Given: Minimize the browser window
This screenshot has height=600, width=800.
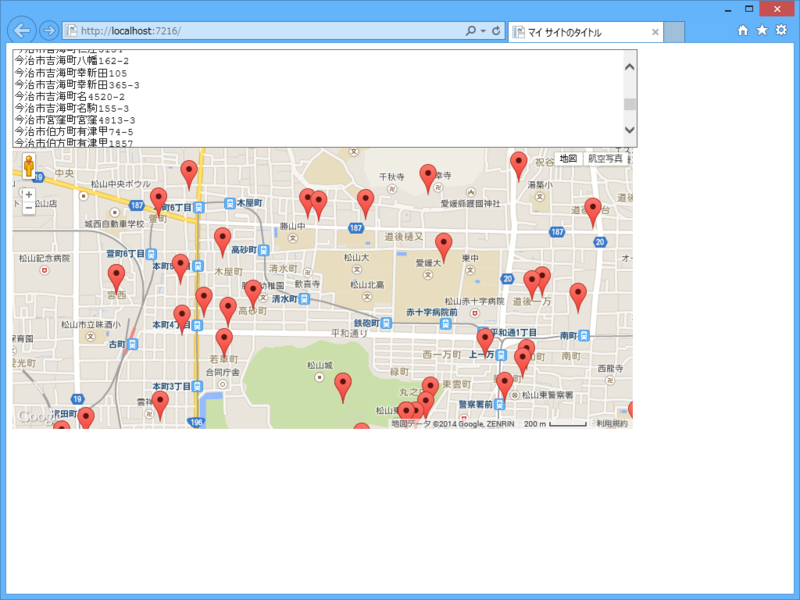Looking at the screenshot, I should point(728,10).
